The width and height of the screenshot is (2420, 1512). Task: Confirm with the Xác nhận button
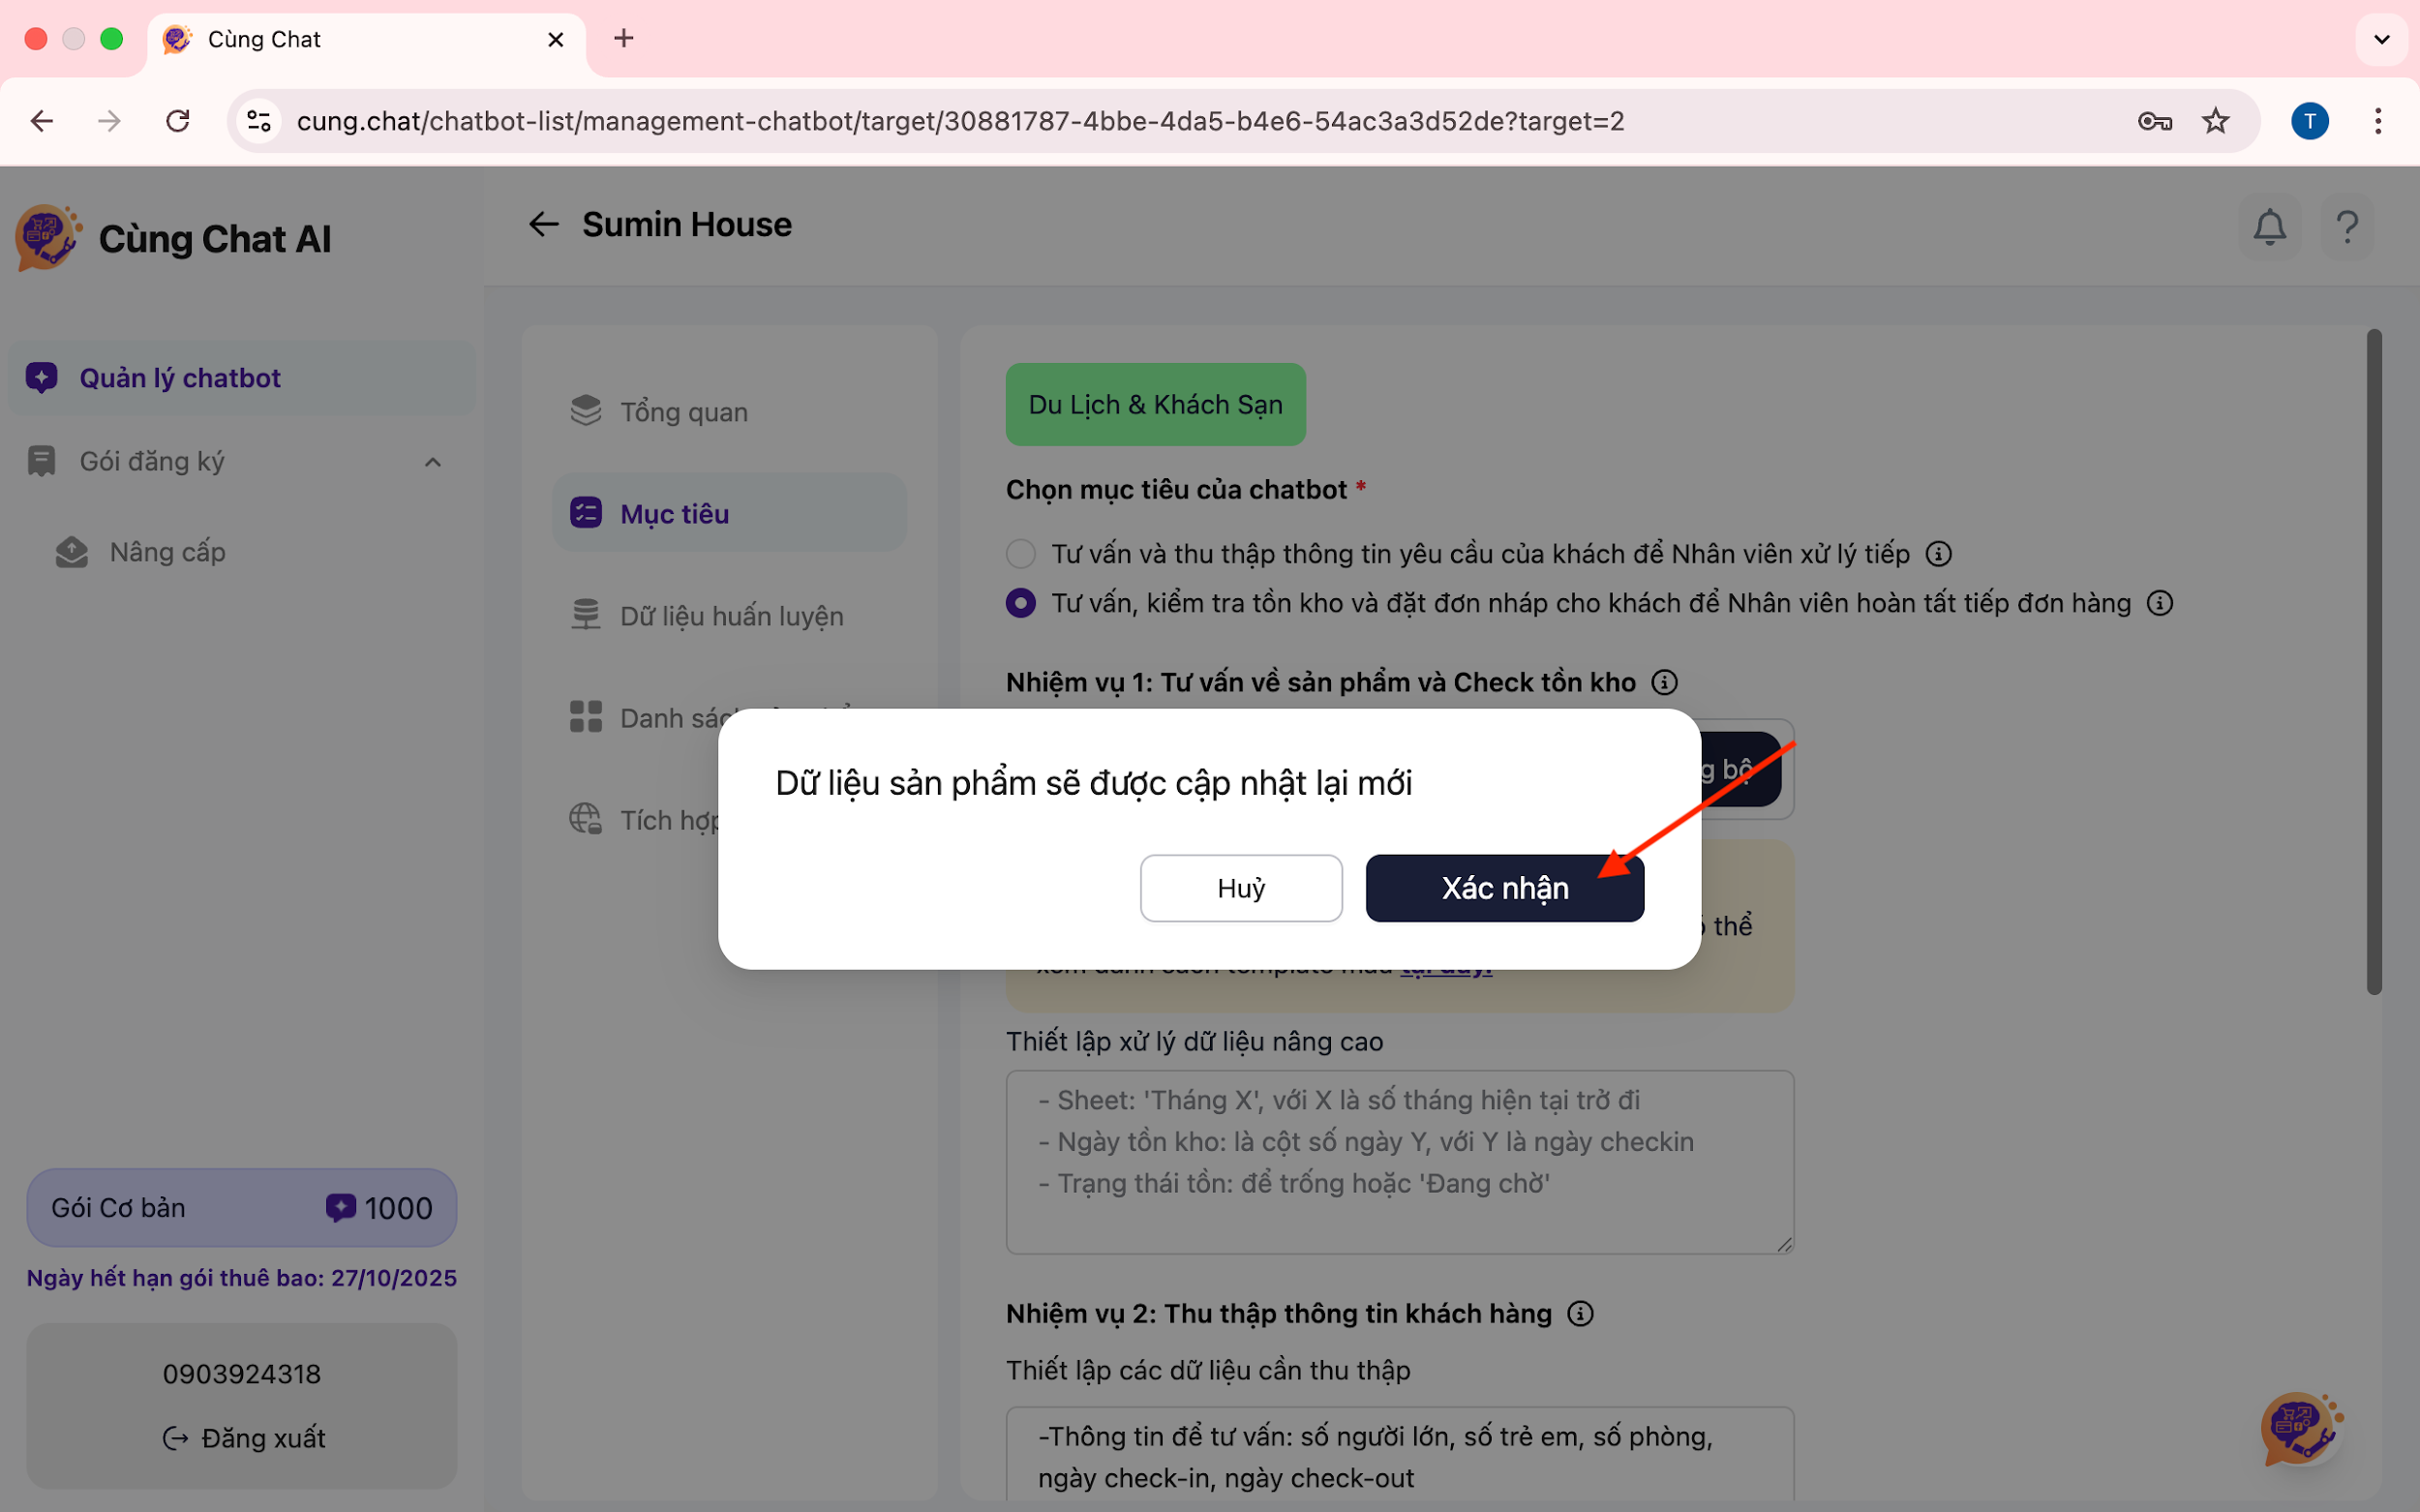(1504, 888)
